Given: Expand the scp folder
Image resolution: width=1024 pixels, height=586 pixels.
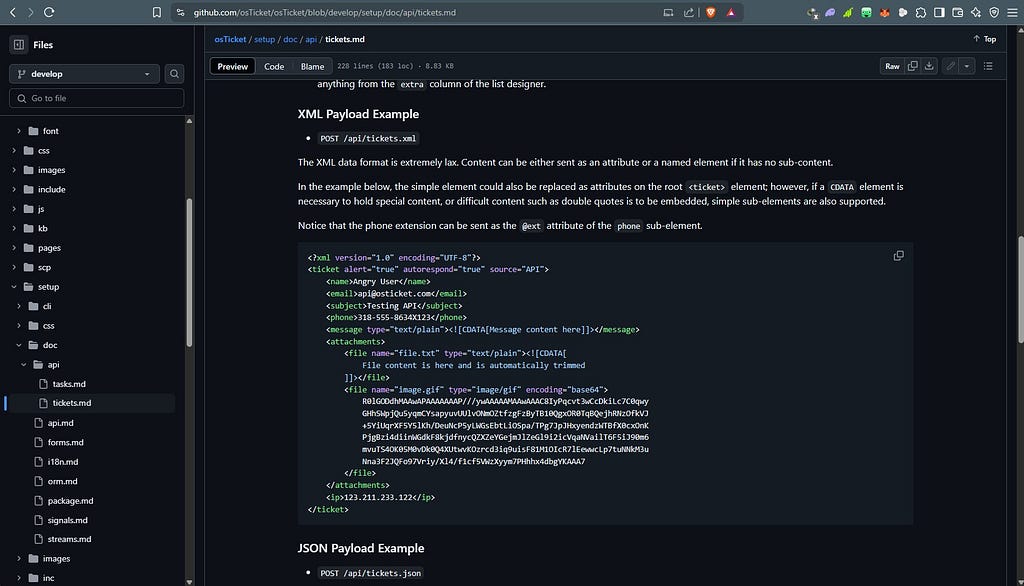Looking at the screenshot, I should click(x=14, y=267).
